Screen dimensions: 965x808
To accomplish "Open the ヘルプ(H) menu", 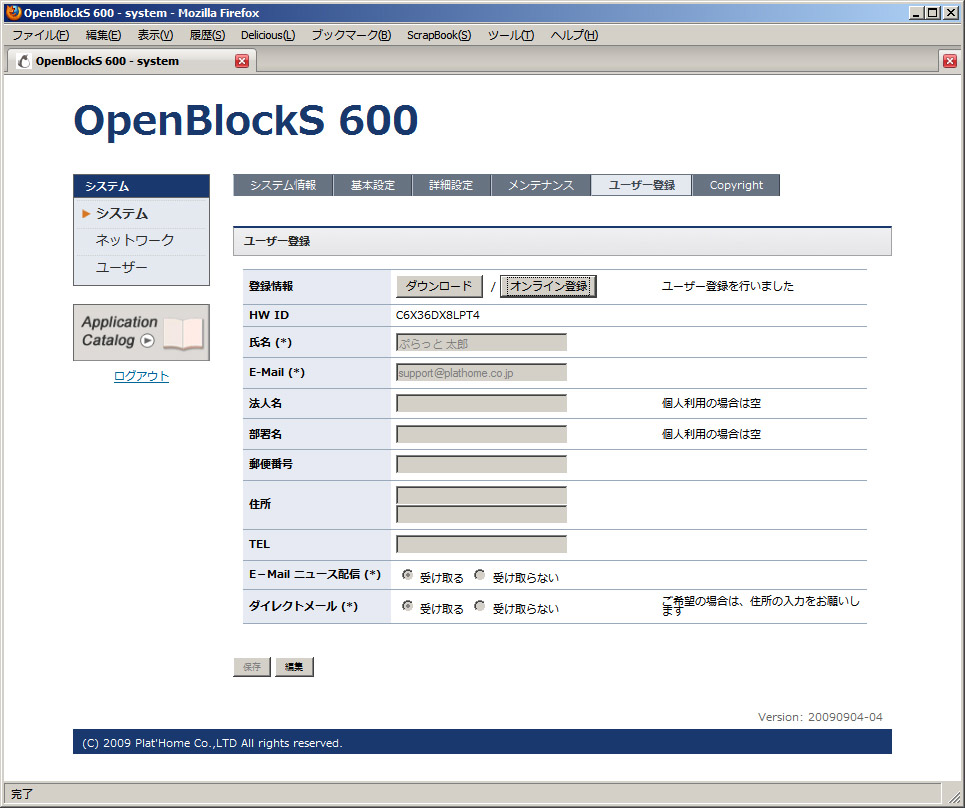I will 574,35.
